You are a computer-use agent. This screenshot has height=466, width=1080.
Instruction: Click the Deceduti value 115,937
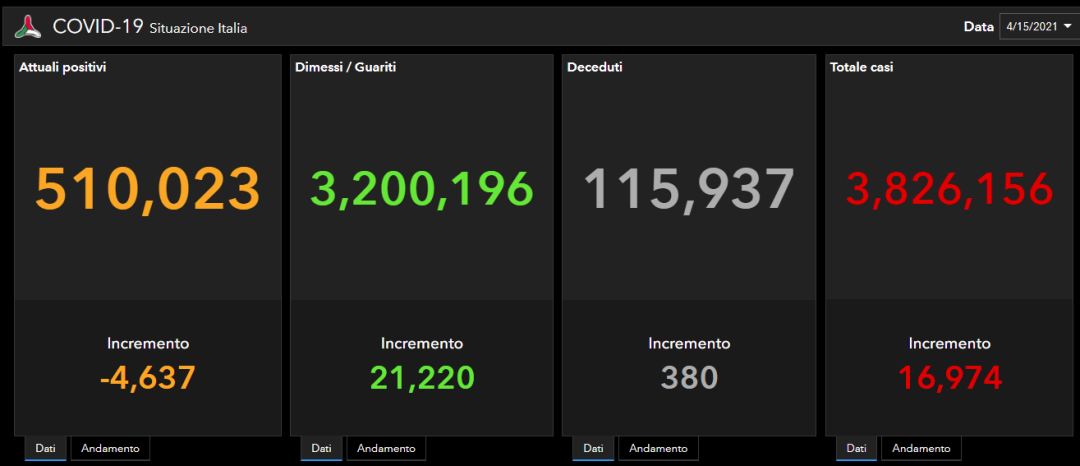pyautogui.click(x=689, y=189)
